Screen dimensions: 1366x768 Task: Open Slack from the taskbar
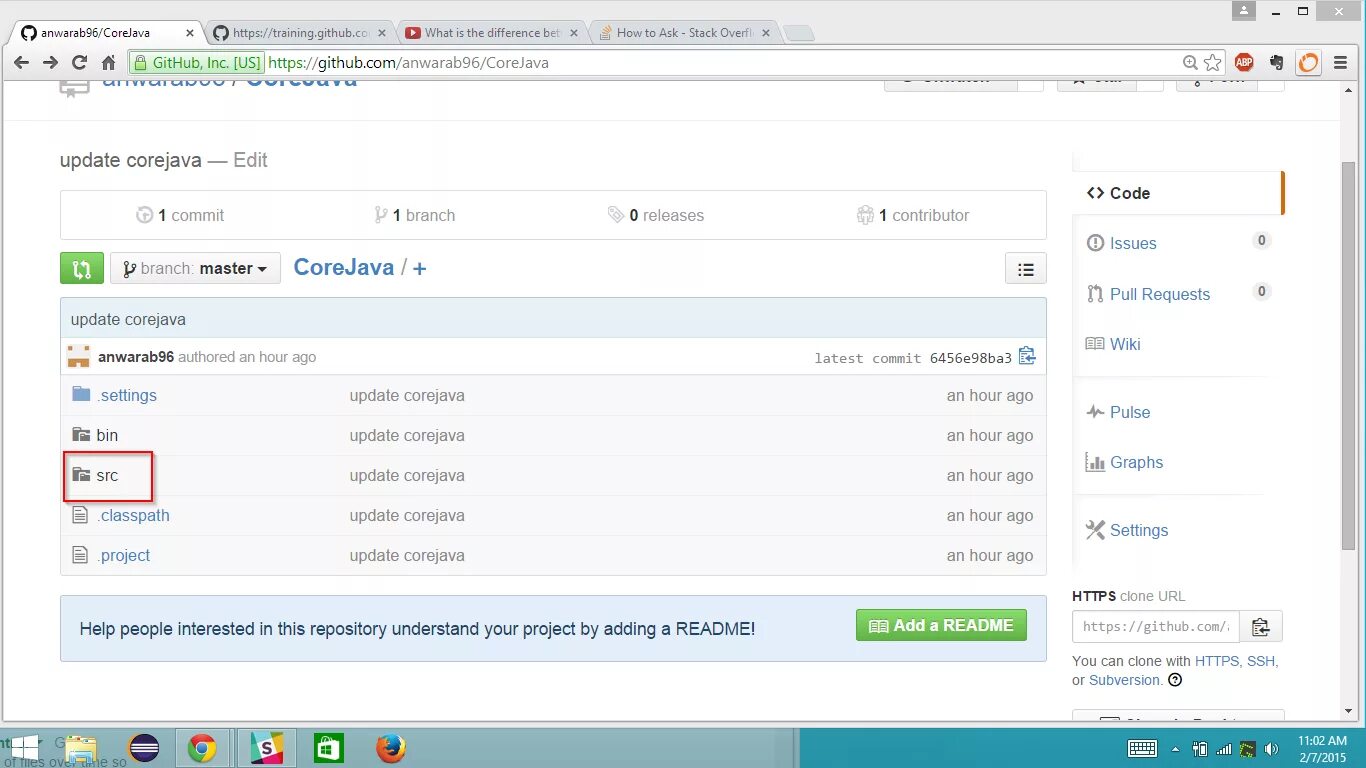[x=267, y=748]
